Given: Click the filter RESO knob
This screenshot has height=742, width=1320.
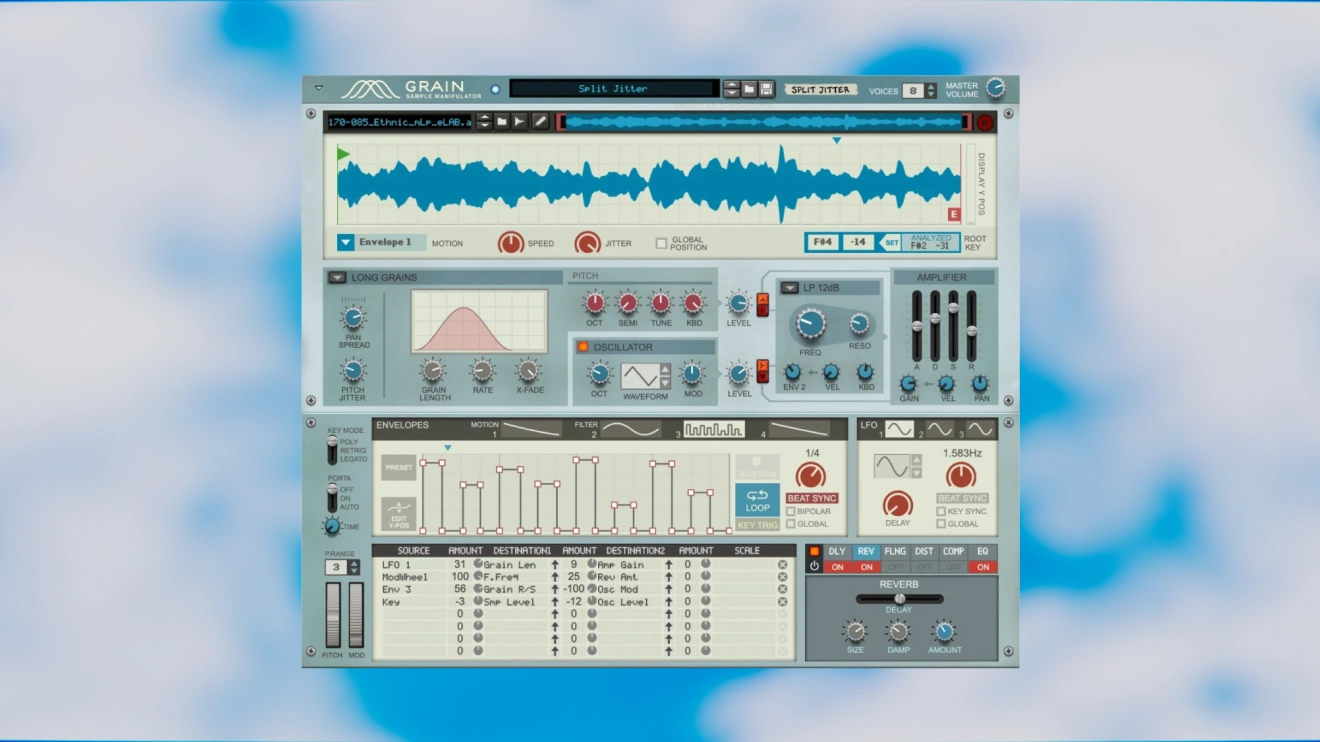Looking at the screenshot, I should [860, 324].
